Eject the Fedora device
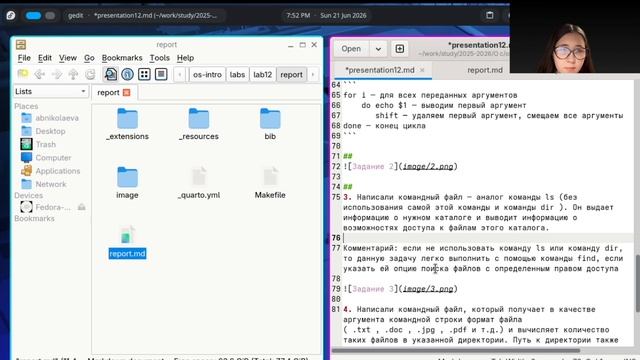 [x=82, y=207]
